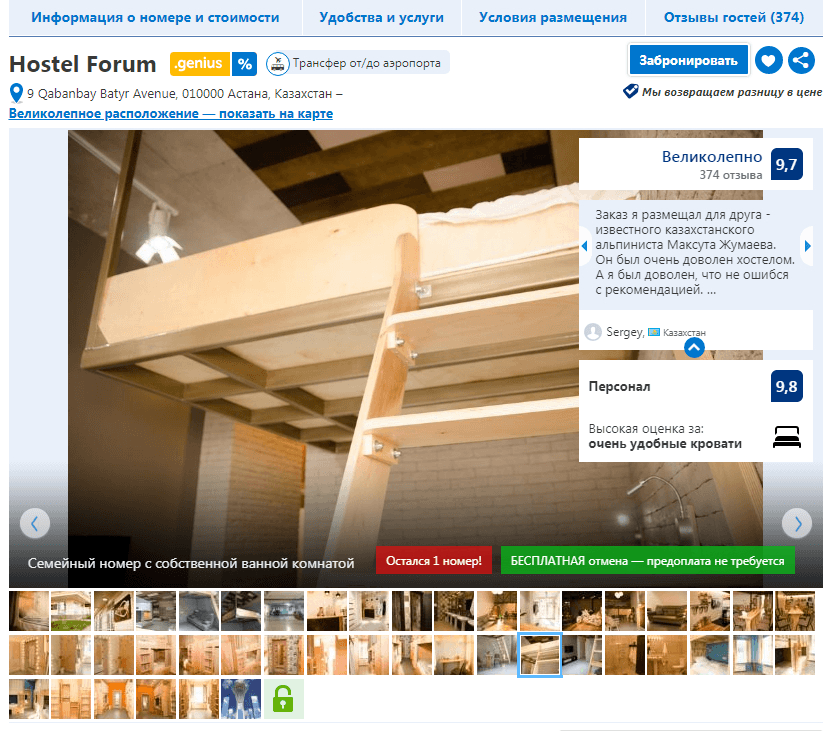
Task: Open the last thumbnail in the second row
Action: coord(795,655)
